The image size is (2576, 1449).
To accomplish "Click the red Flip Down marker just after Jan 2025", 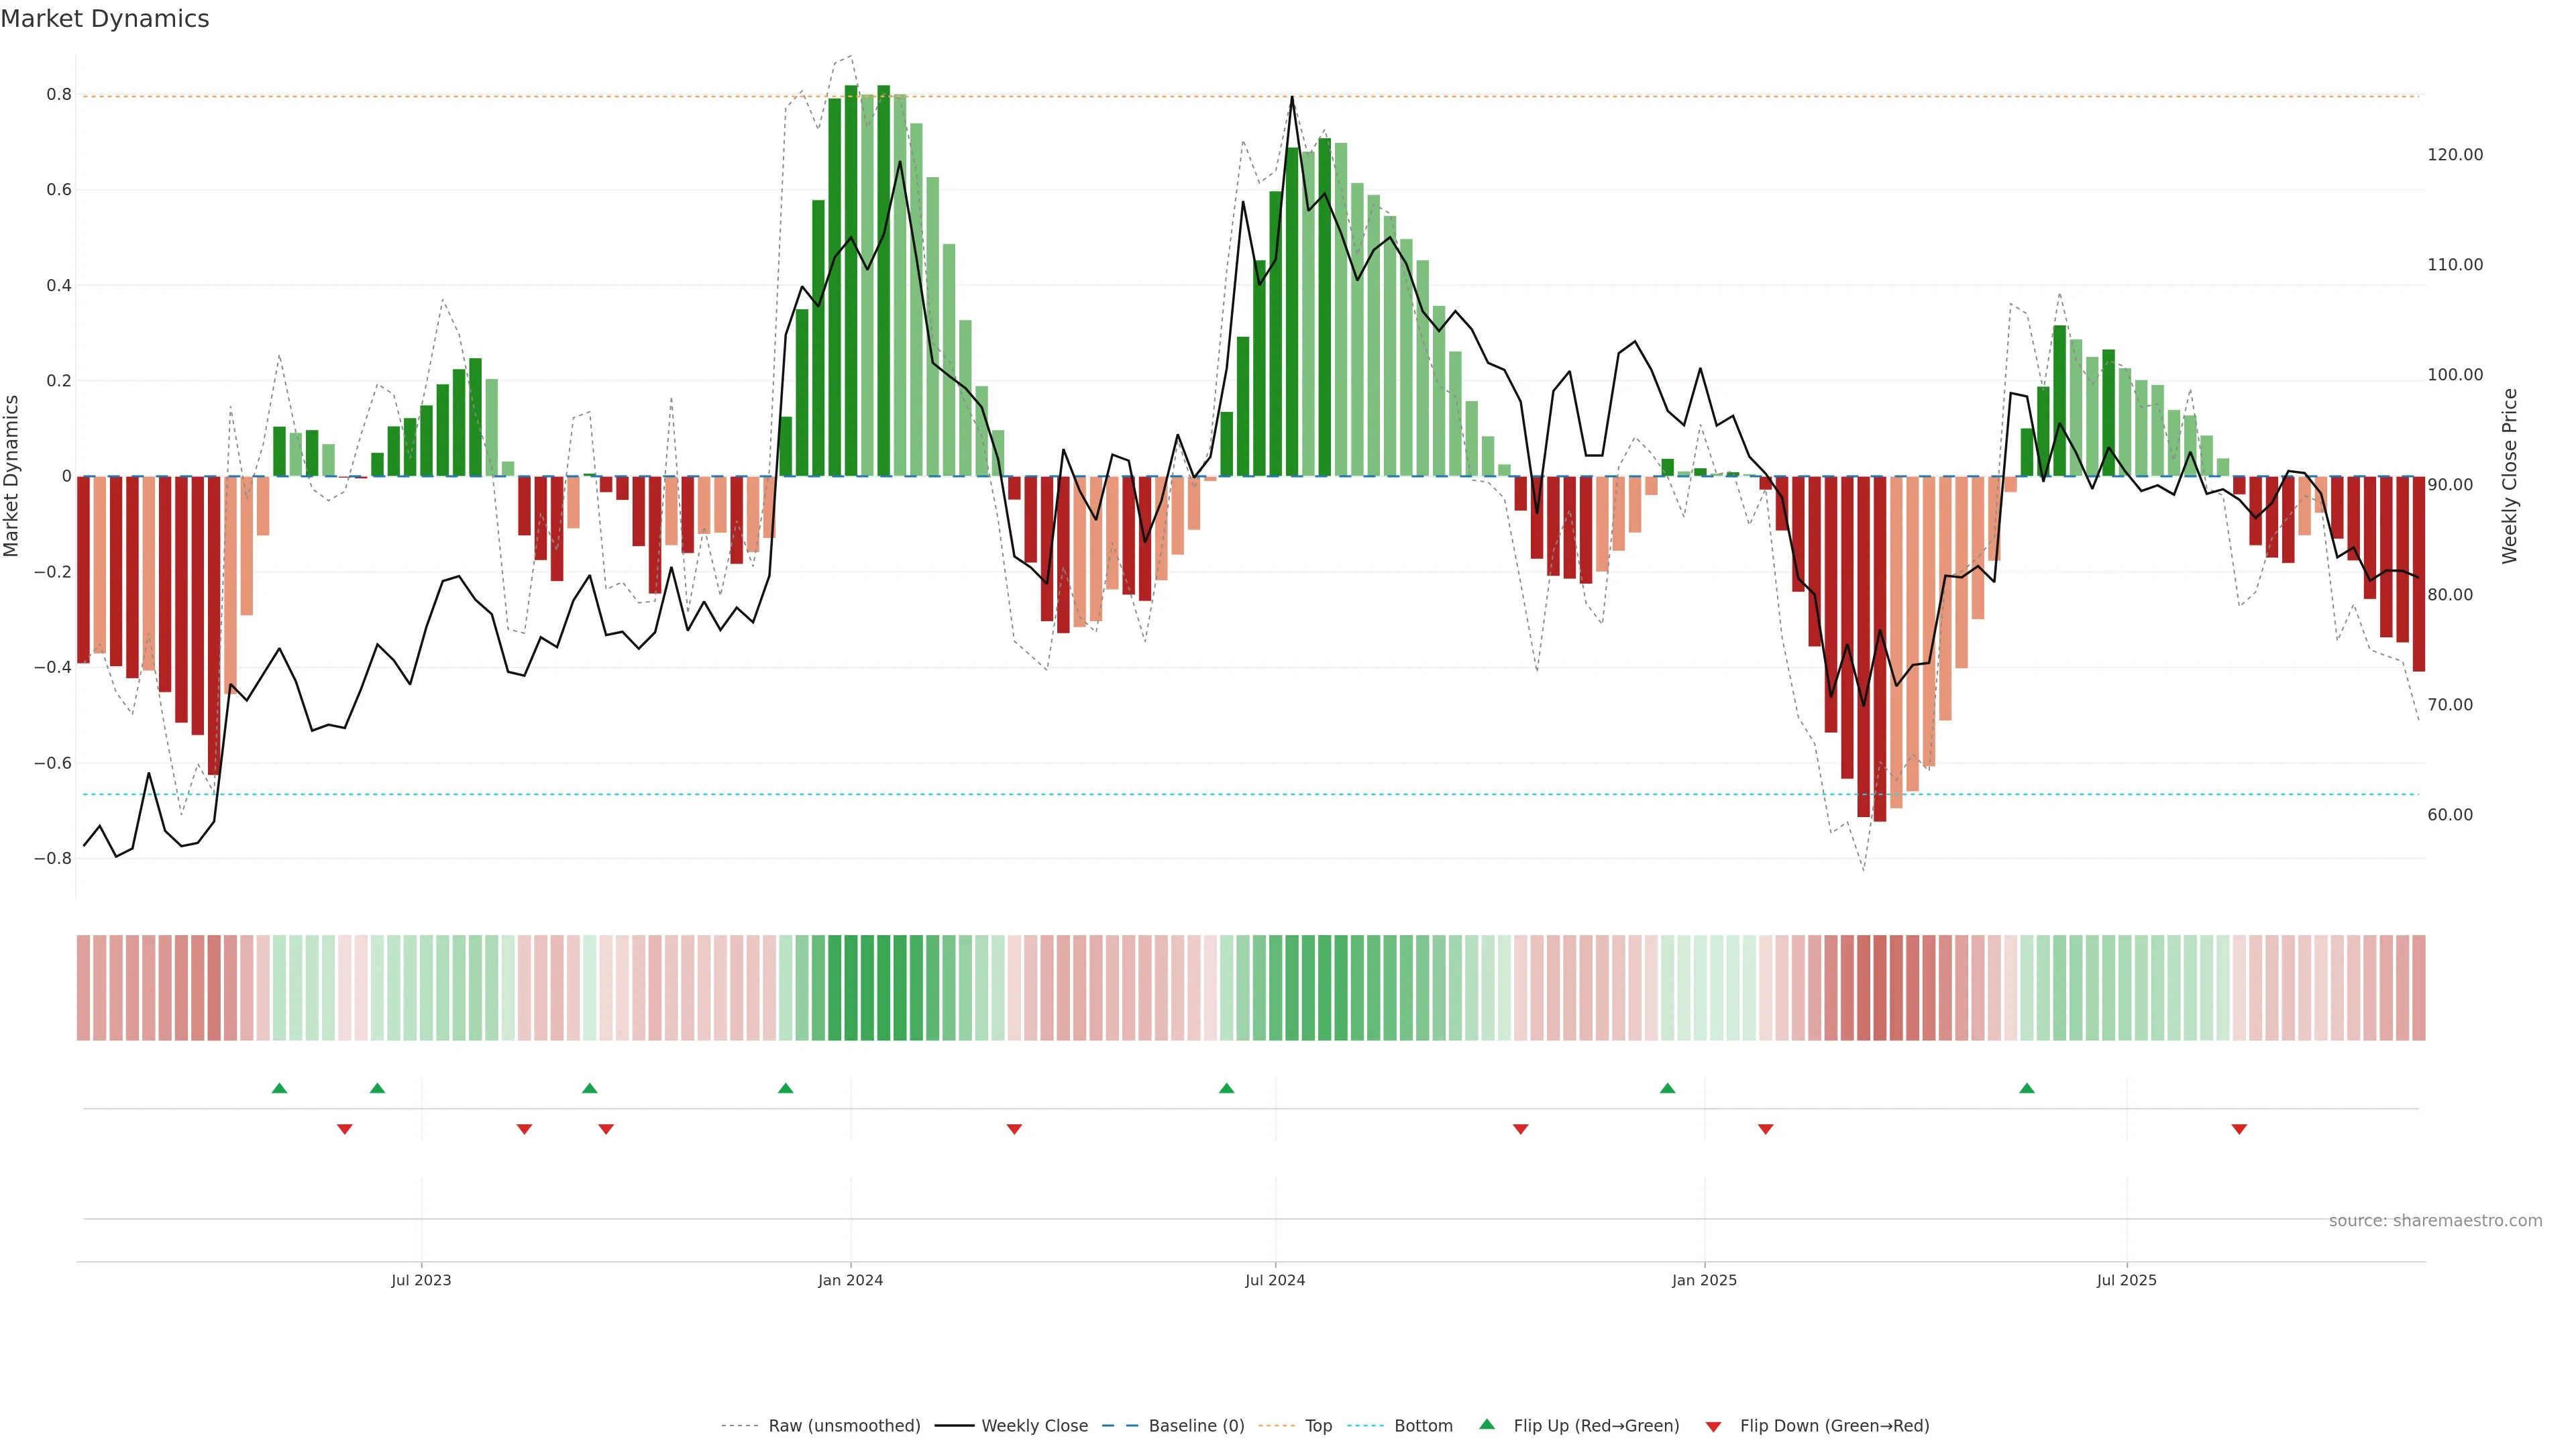I will point(1765,1129).
